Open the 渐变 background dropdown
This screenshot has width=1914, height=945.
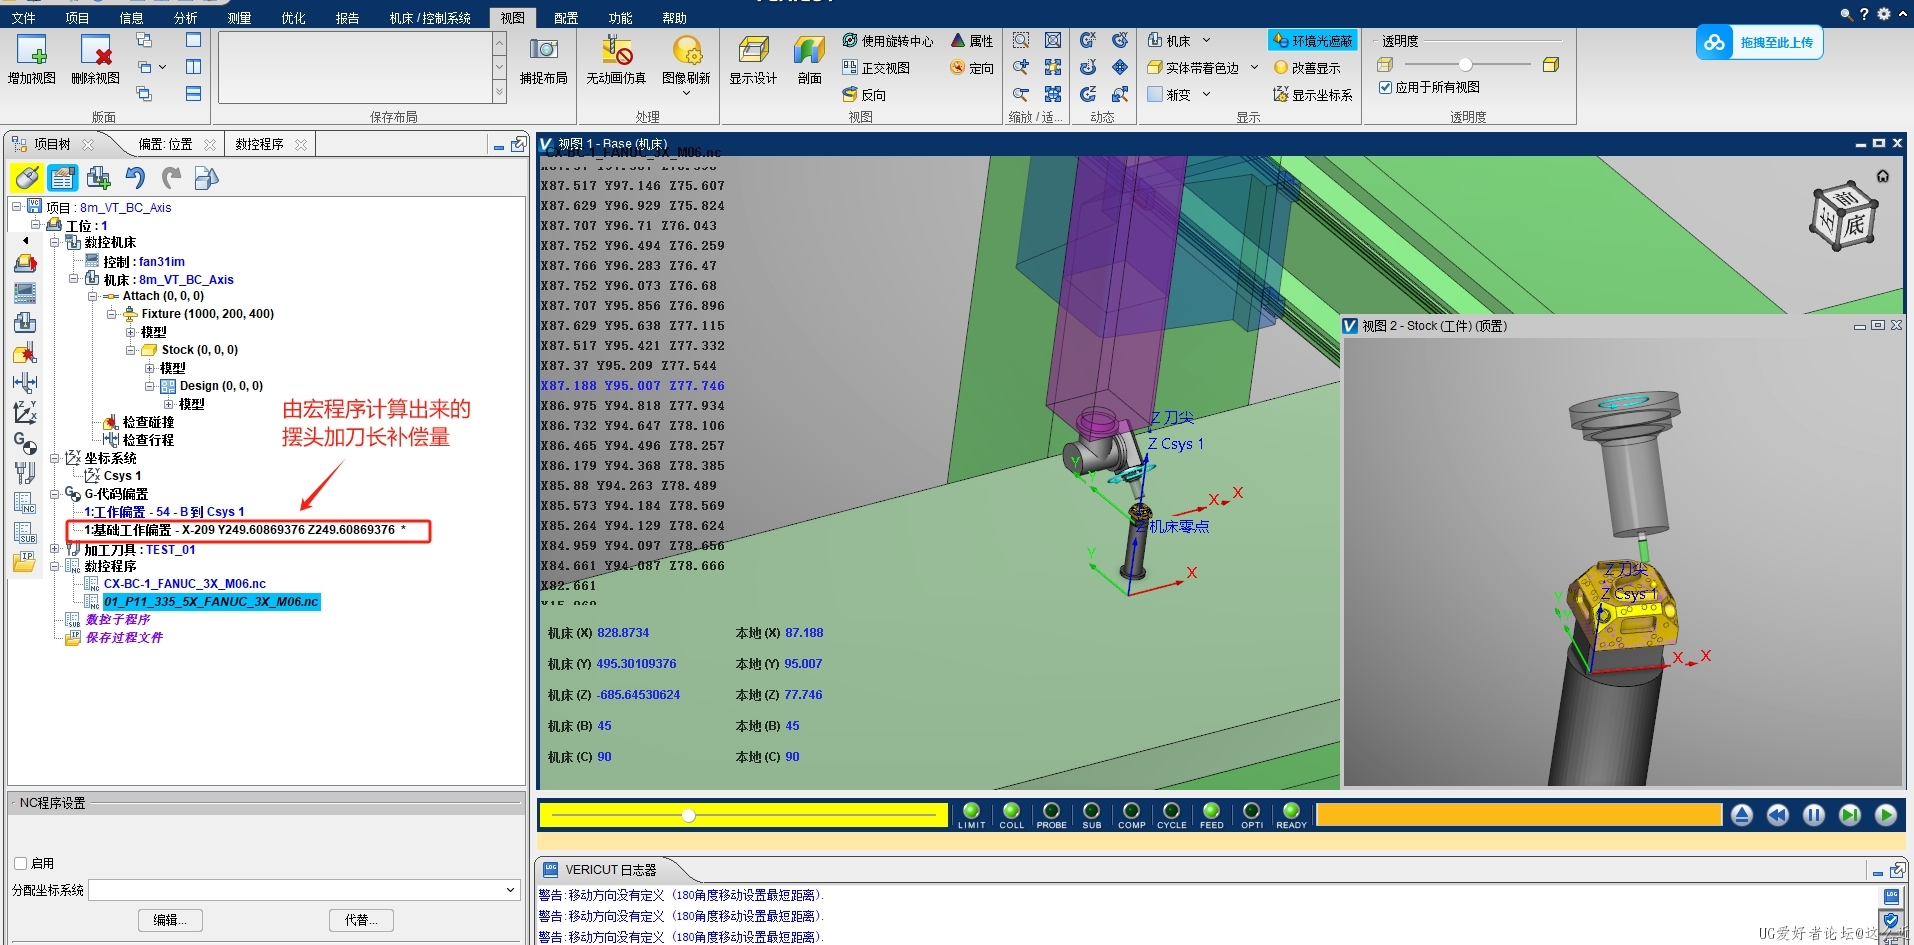coord(1206,95)
